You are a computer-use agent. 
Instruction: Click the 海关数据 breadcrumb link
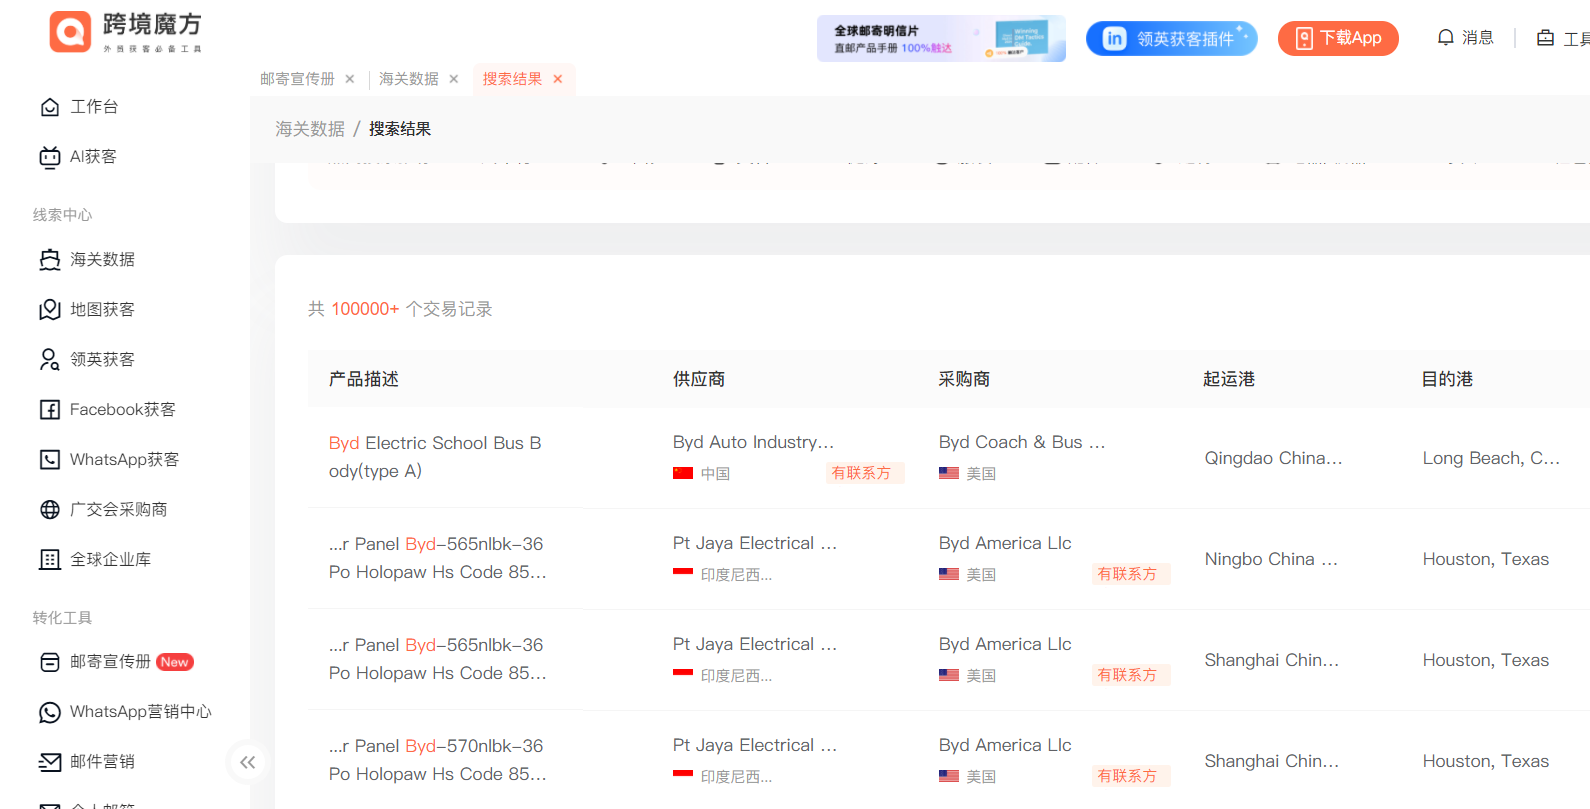click(x=310, y=129)
